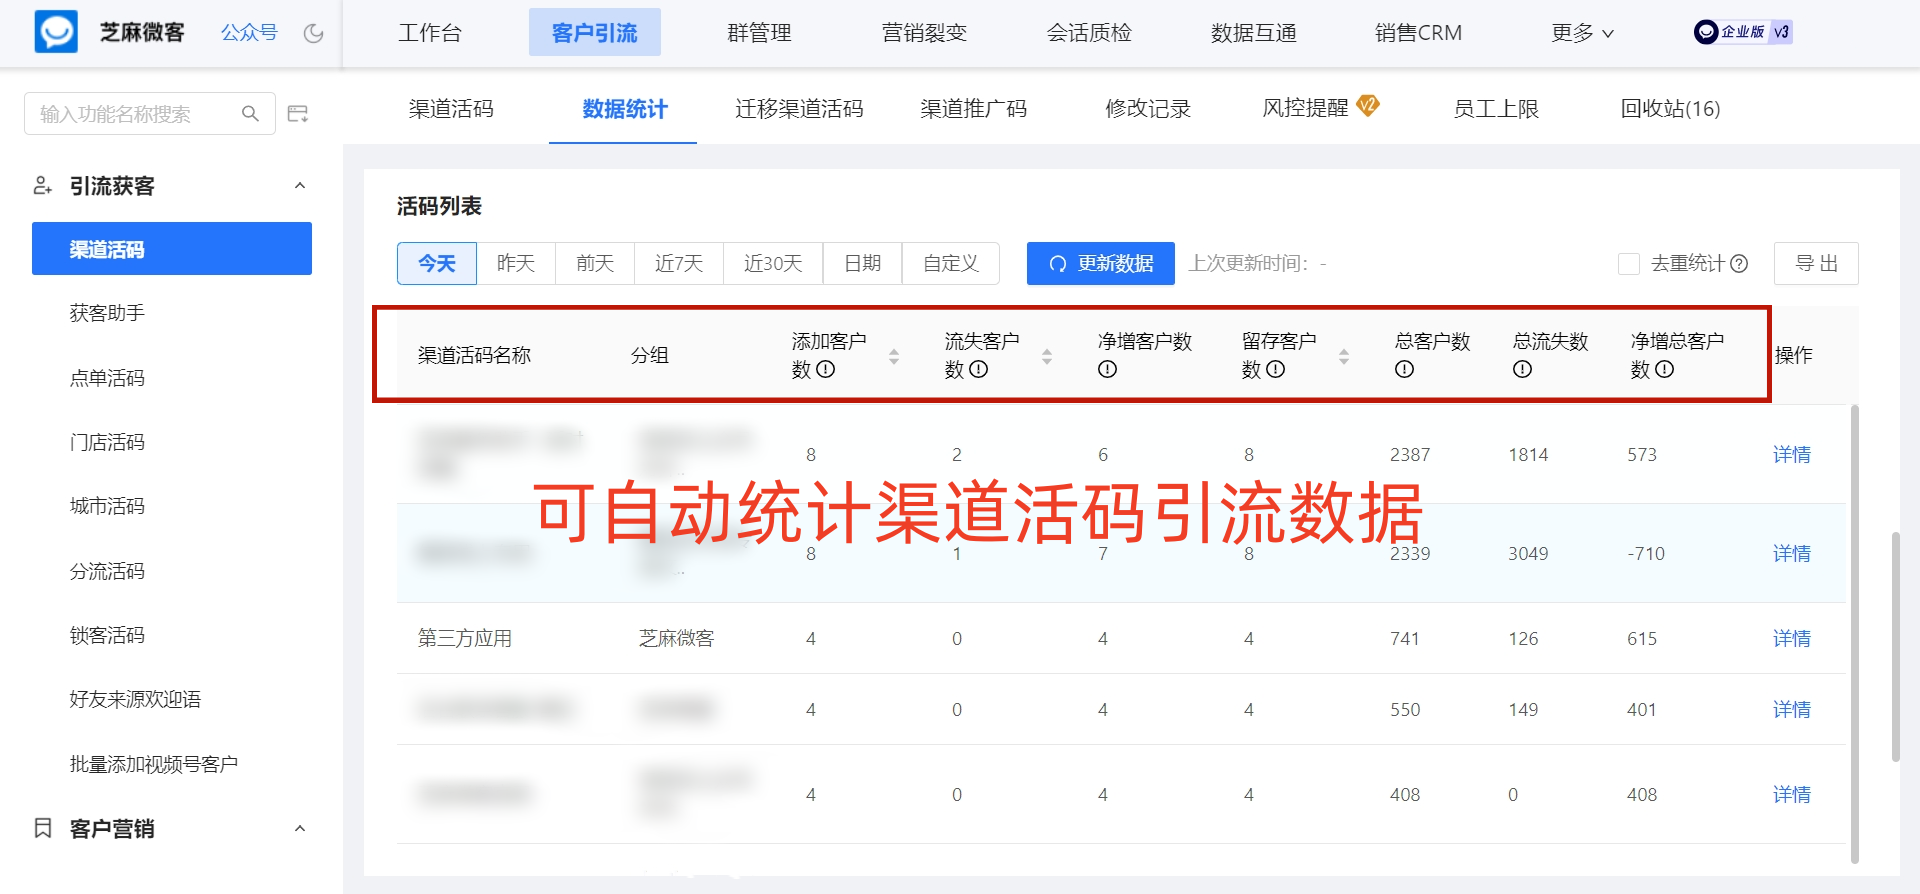This screenshot has height=894, width=1920.
Task: Sort by 留存客户数 column arrows
Action: coord(1344,356)
